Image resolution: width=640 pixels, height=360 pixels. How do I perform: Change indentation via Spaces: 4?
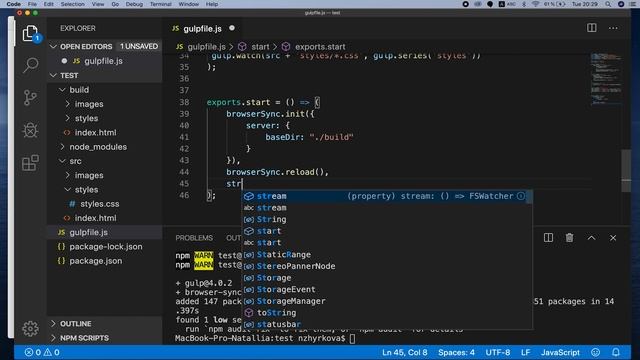click(456, 352)
